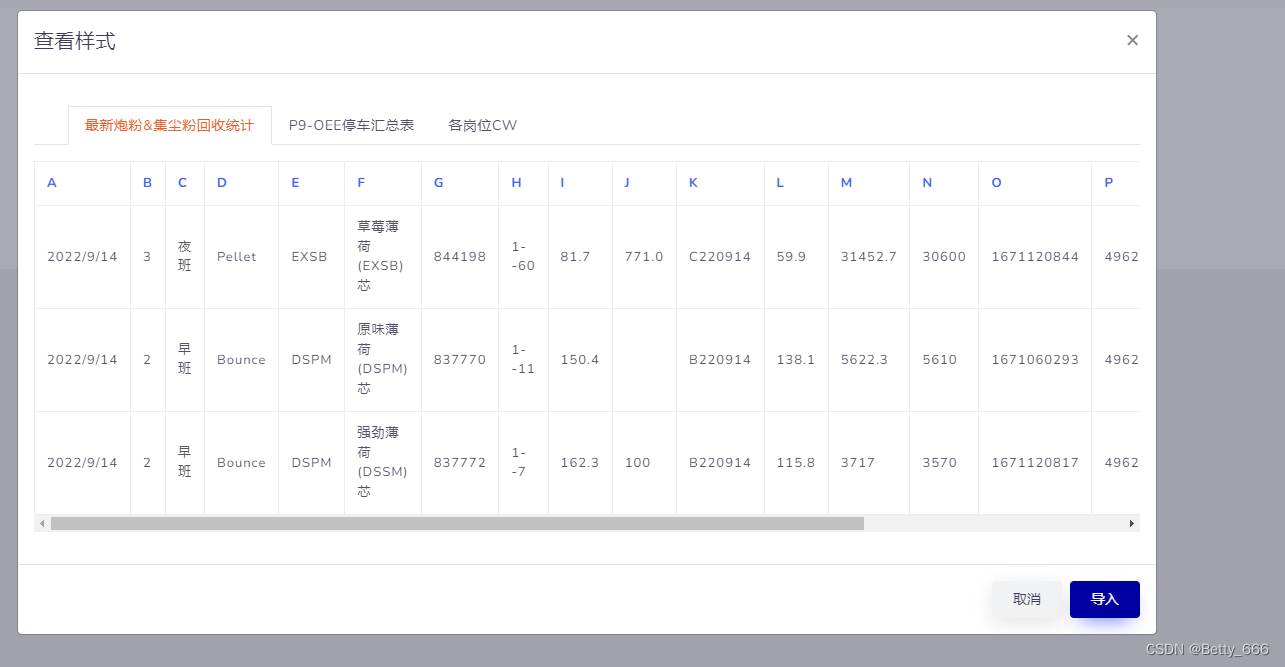The image size is (1285, 667).
Task: Click the left scrollbar arrow
Action: pos(41,523)
